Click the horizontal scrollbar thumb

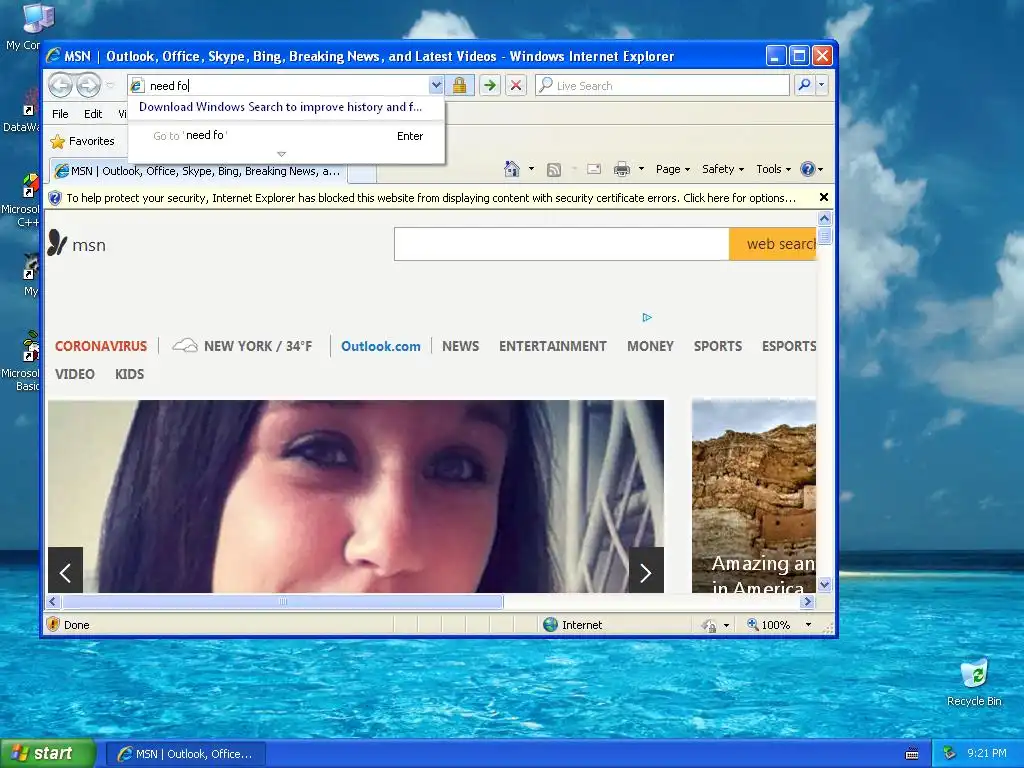[x=282, y=601]
